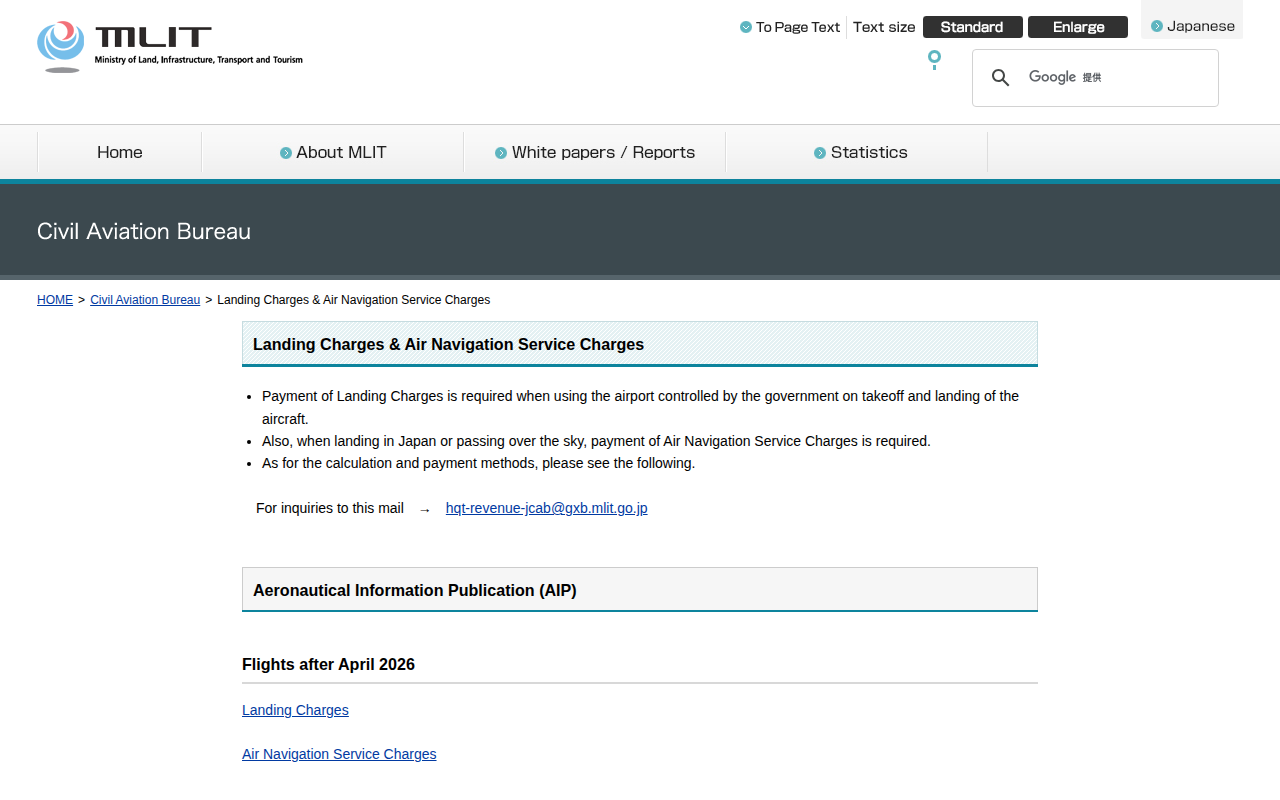Open White papers / Reports menu
This screenshot has height=800, width=1280.
click(x=595, y=152)
